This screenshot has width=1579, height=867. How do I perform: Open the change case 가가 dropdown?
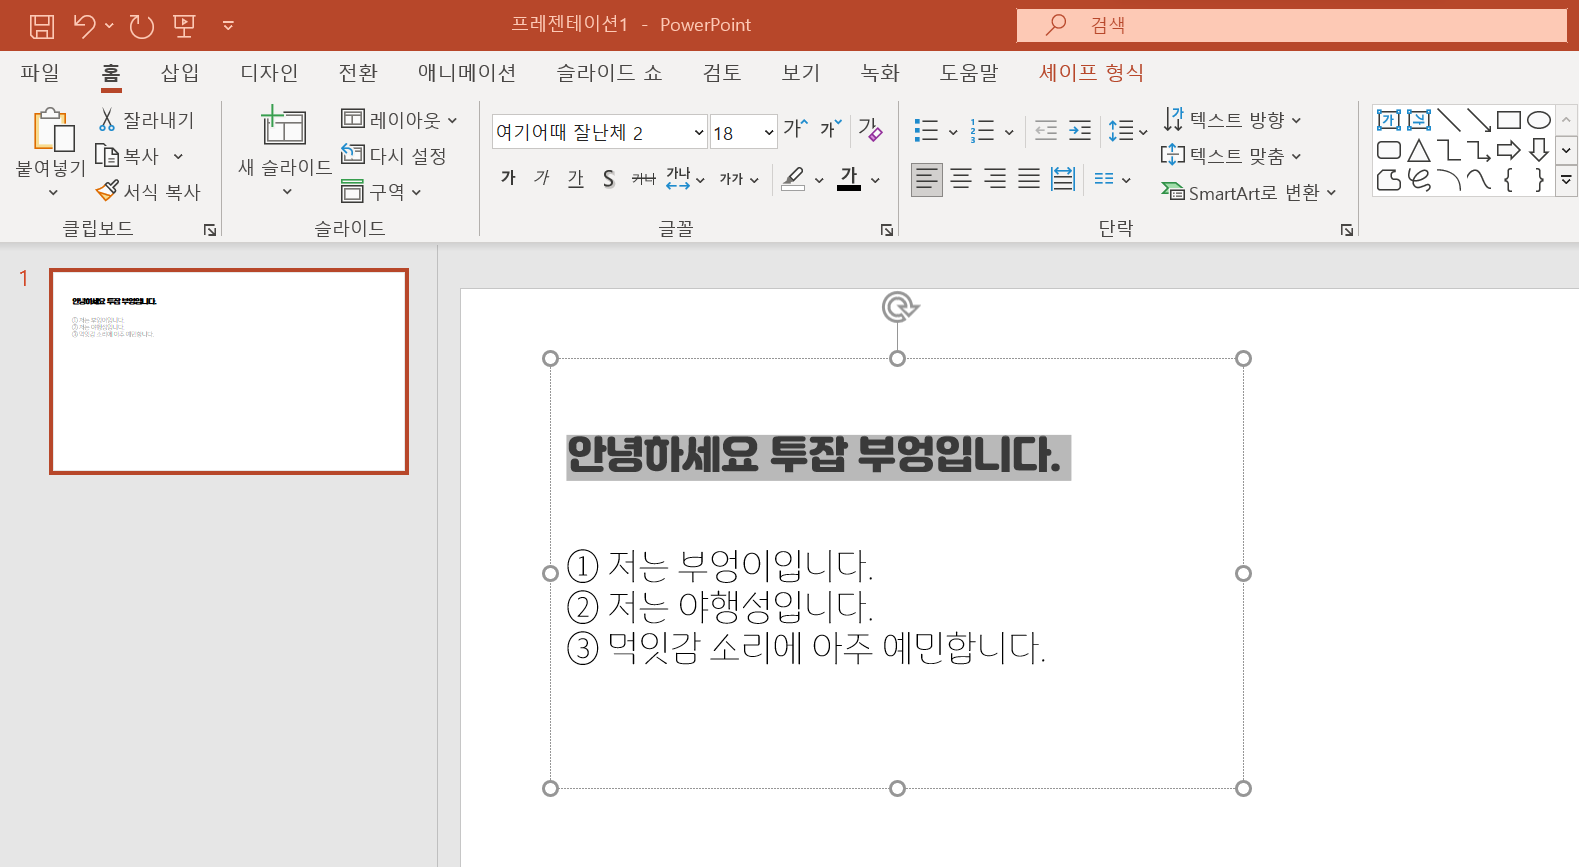739,179
